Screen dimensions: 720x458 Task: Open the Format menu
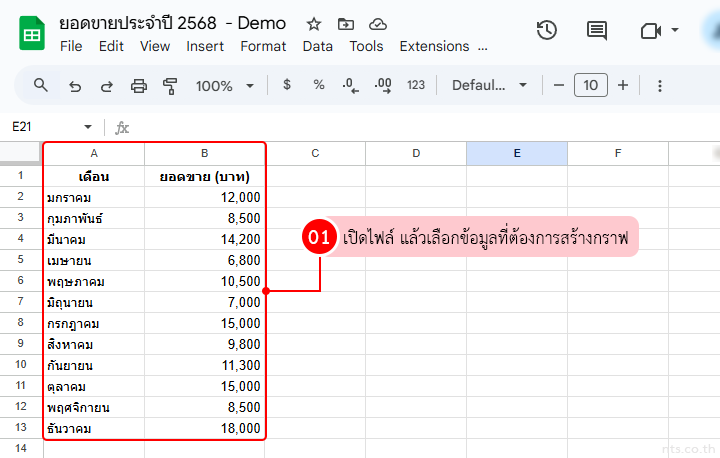[263, 46]
